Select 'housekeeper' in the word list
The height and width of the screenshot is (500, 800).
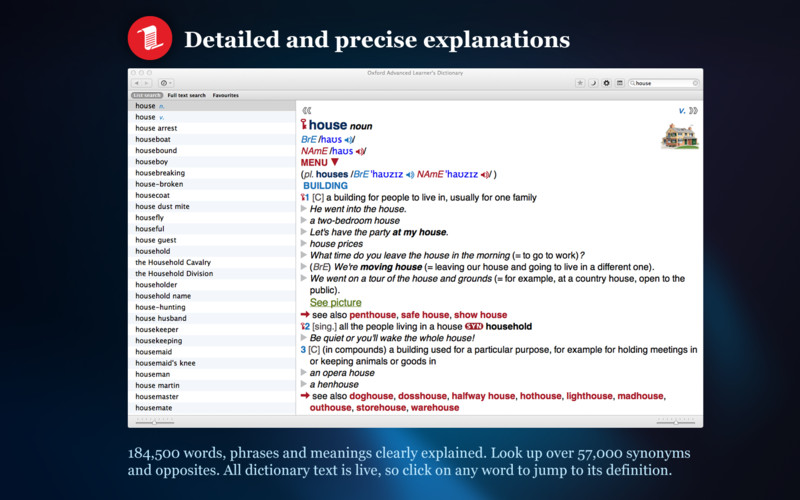click(212, 330)
